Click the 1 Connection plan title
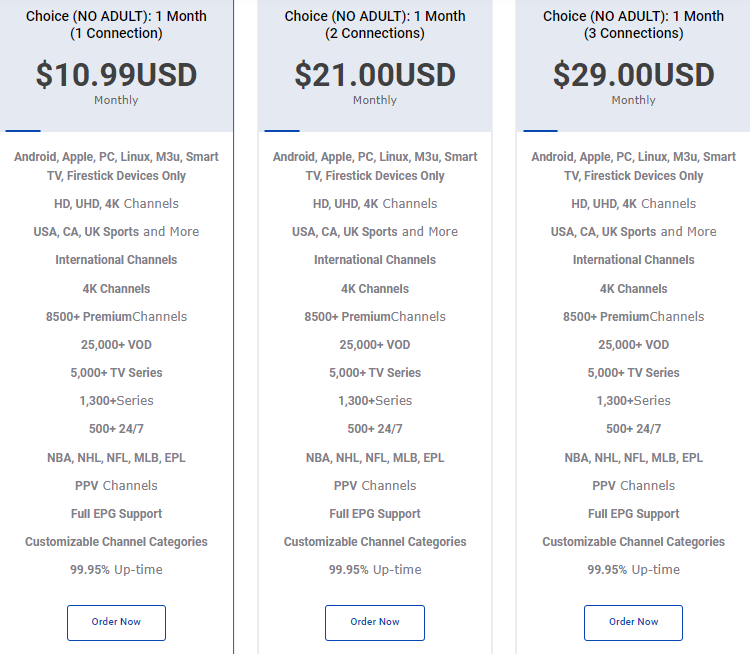Viewport: 750px width, 654px height. tap(116, 25)
